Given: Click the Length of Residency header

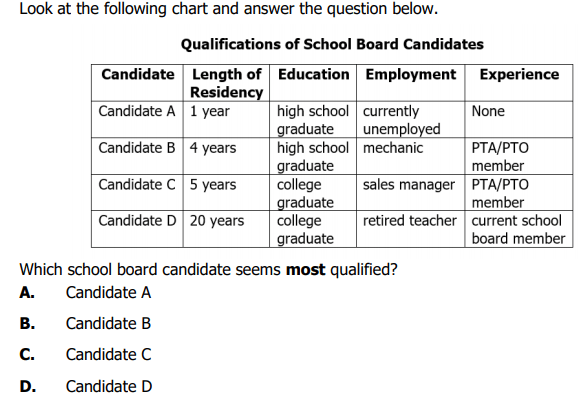Looking at the screenshot, I should [x=226, y=83].
